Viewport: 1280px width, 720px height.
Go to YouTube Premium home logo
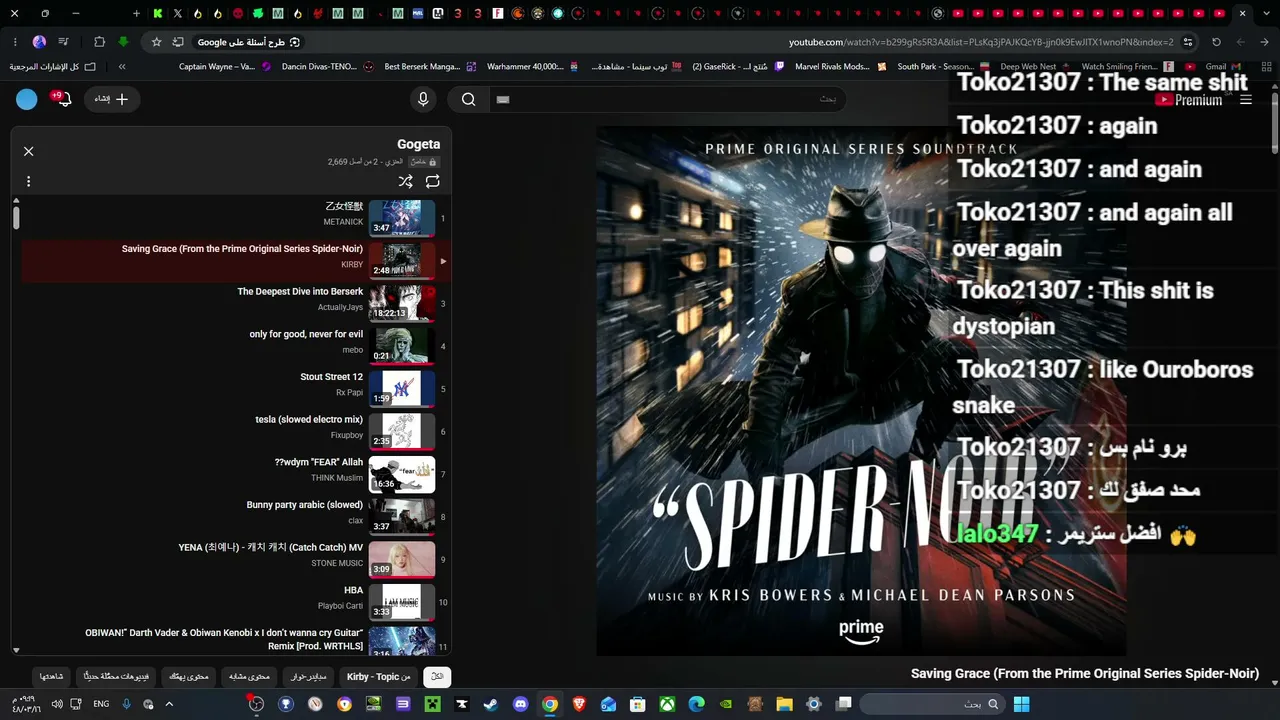click(x=1189, y=100)
